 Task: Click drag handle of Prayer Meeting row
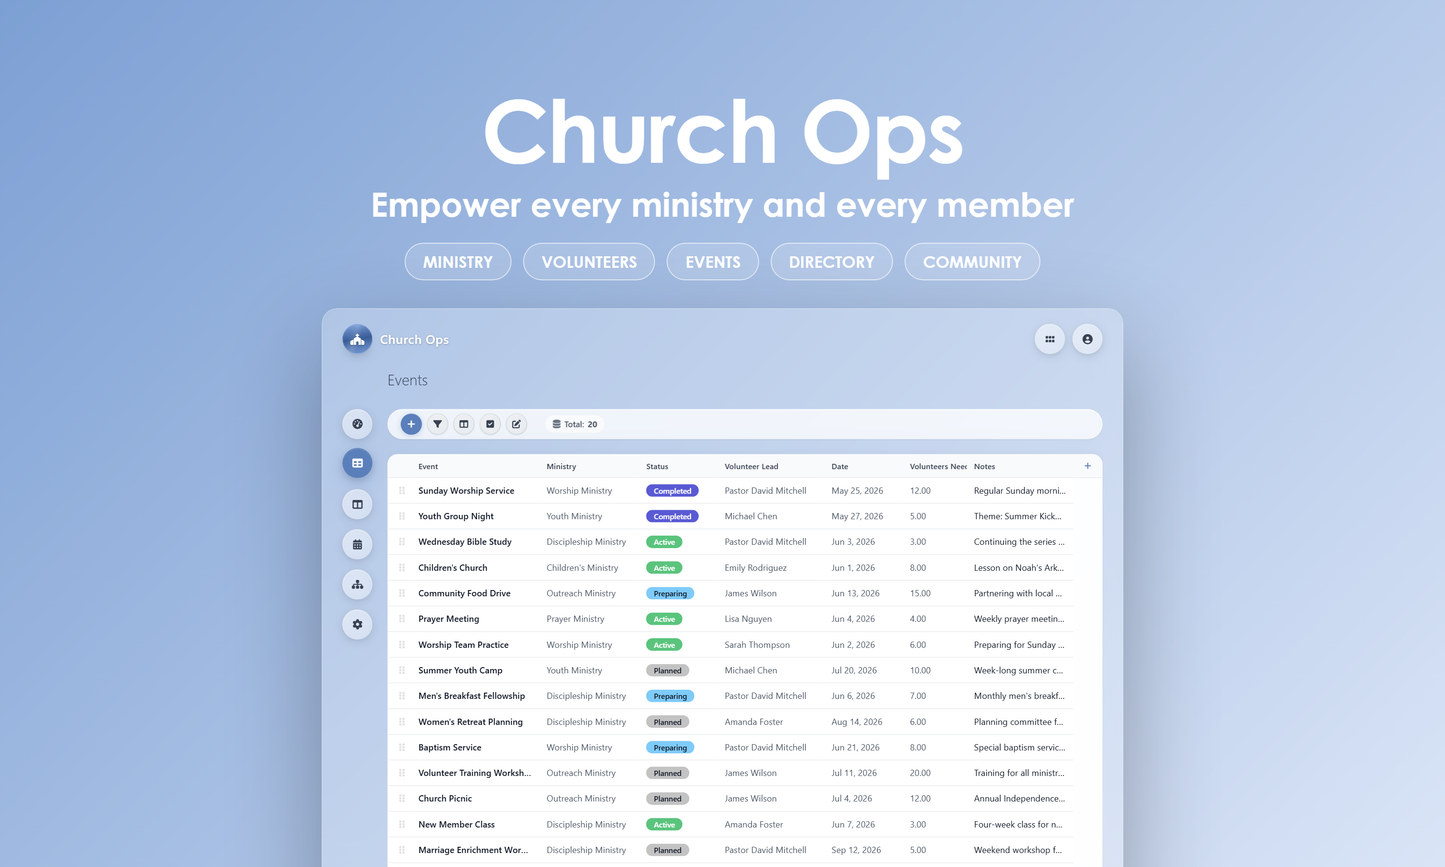pos(402,619)
